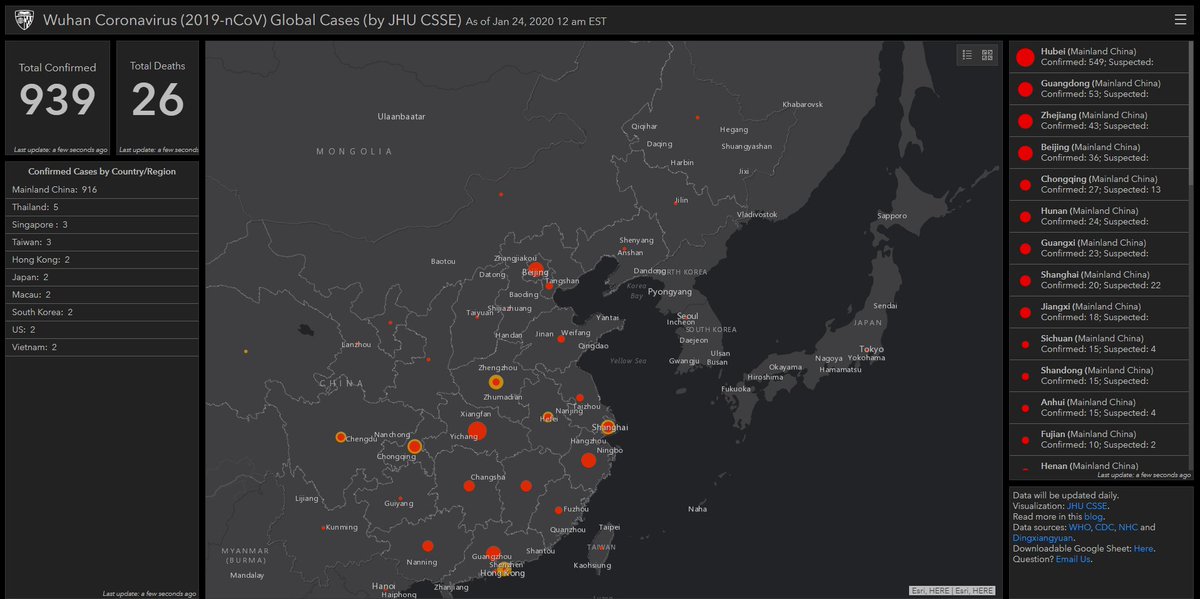Click the Total Confirmed 939 indicator
The height and width of the screenshot is (599, 1200).
58,98
